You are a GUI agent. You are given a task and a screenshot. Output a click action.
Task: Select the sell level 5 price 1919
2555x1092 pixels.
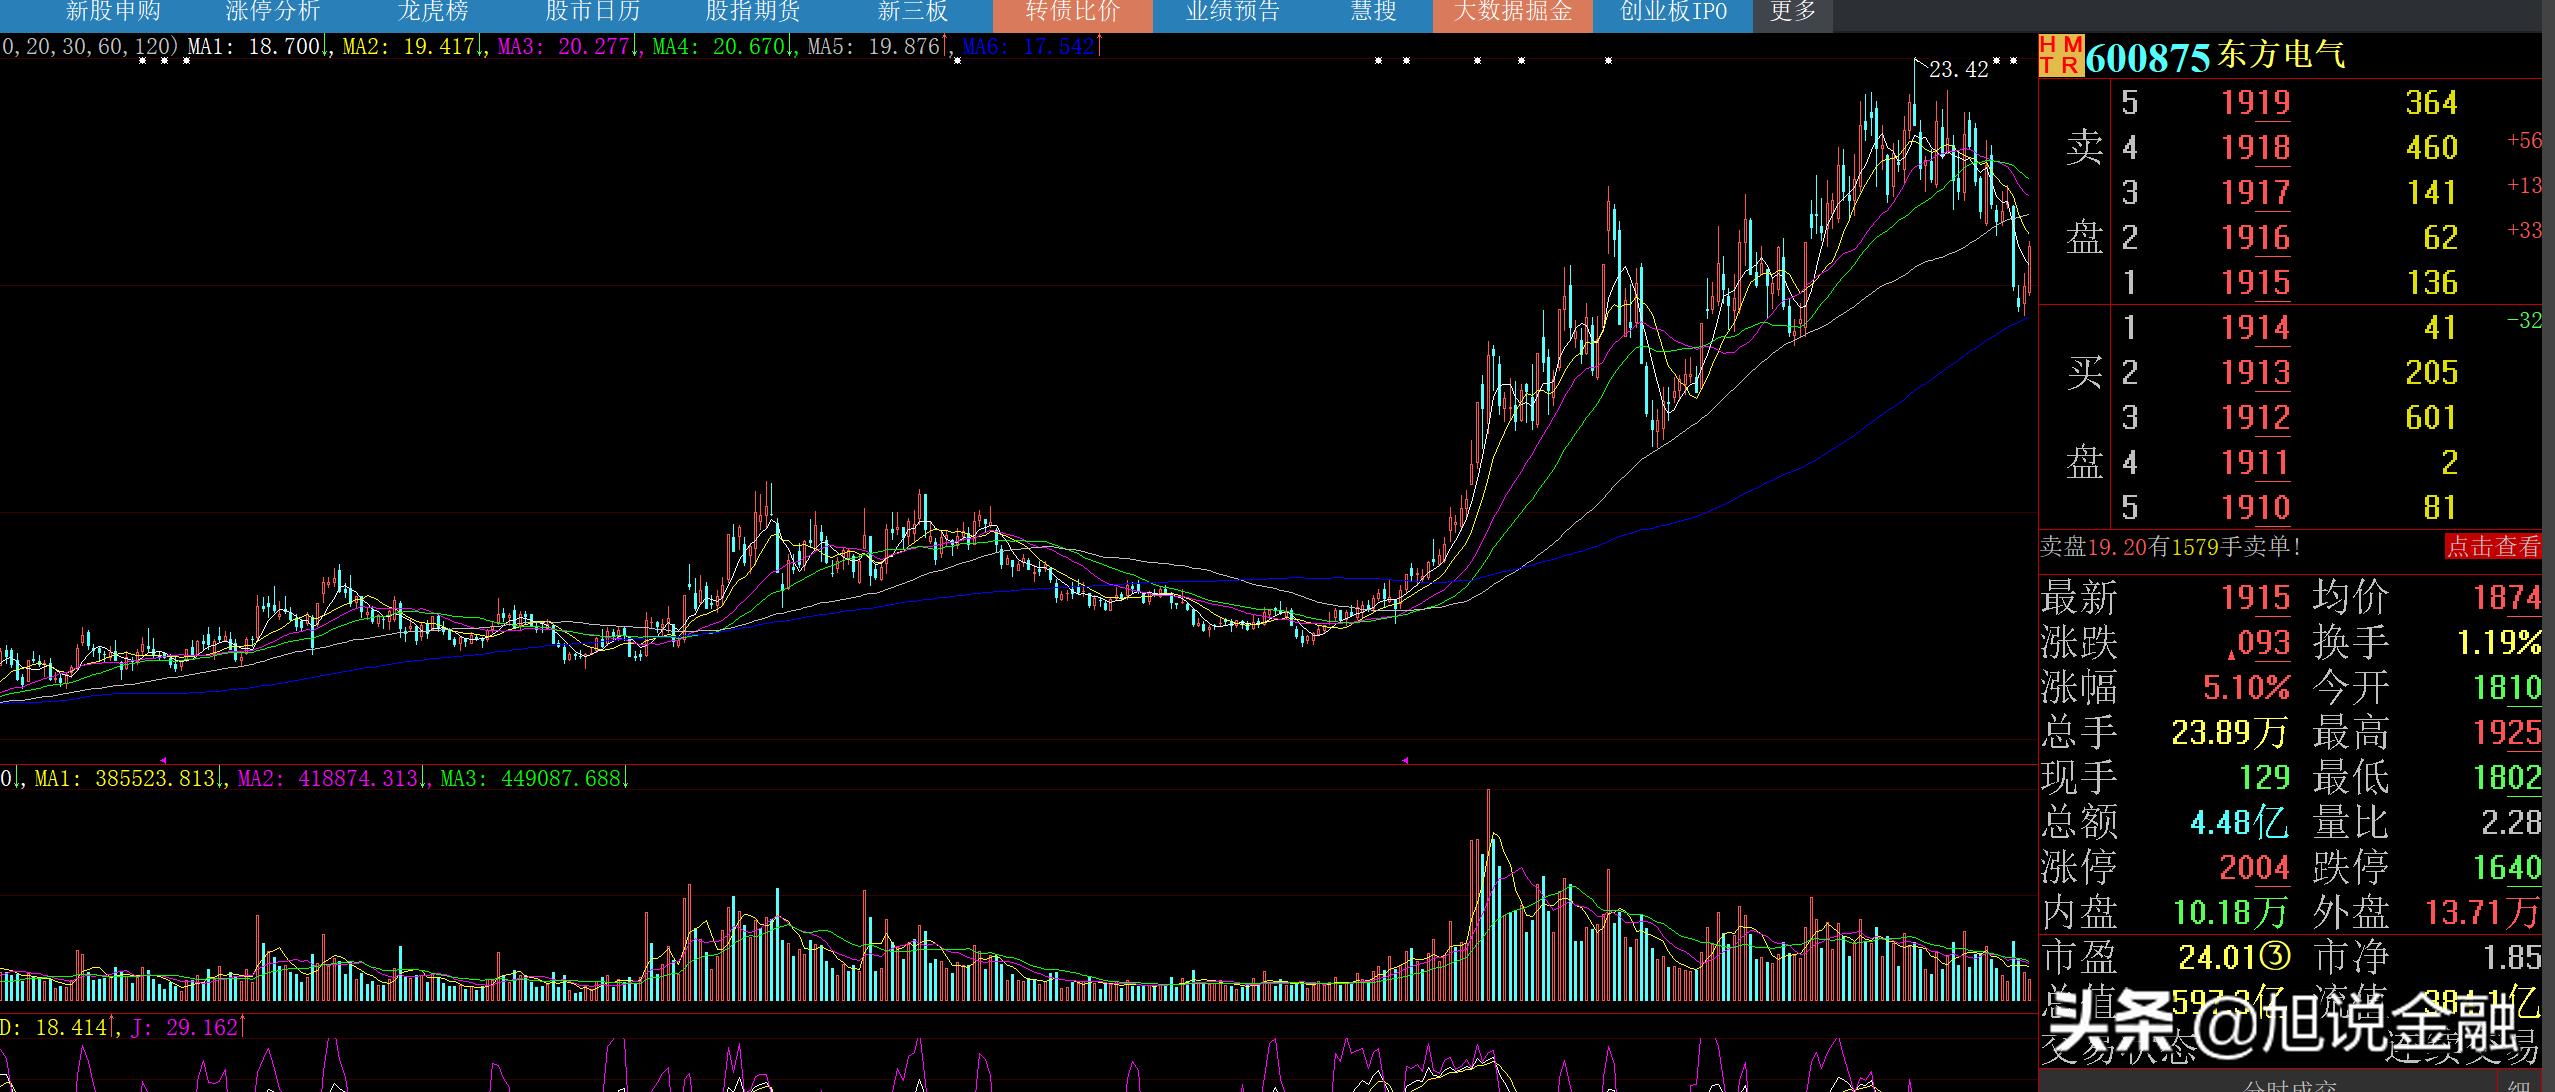2255,102
